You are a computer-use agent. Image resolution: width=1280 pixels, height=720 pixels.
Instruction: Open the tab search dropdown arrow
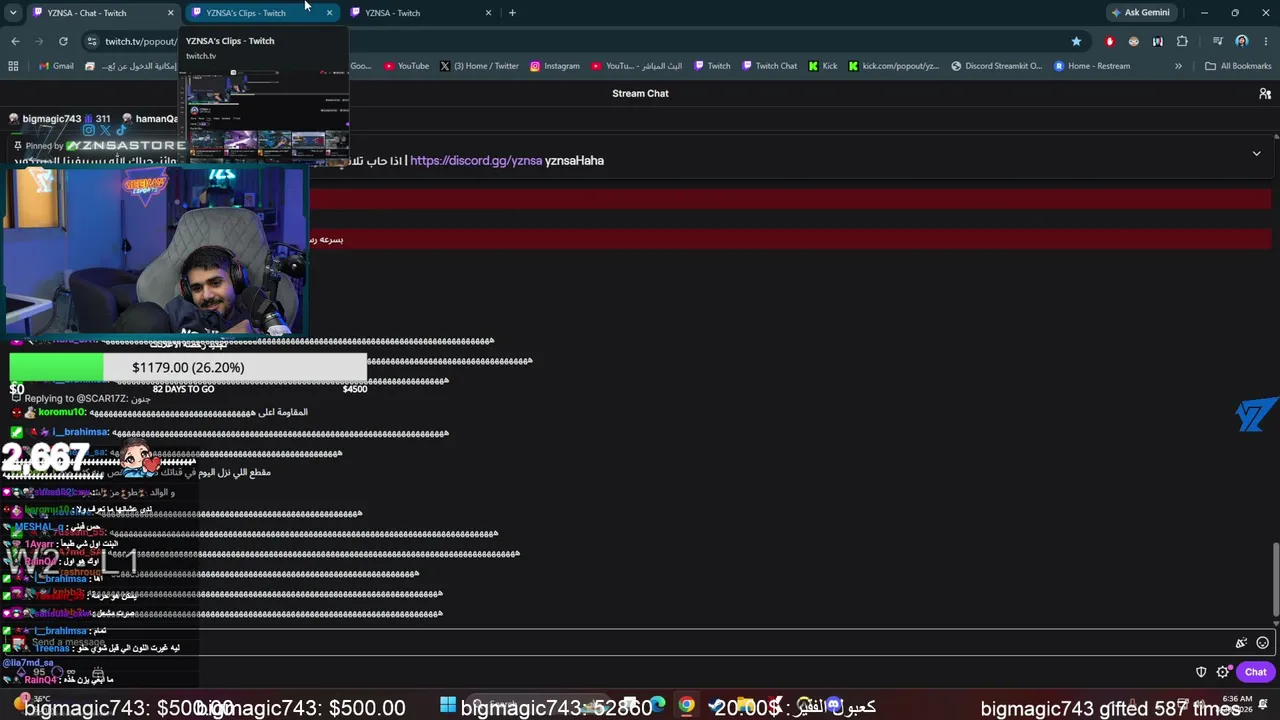(13, 13)
